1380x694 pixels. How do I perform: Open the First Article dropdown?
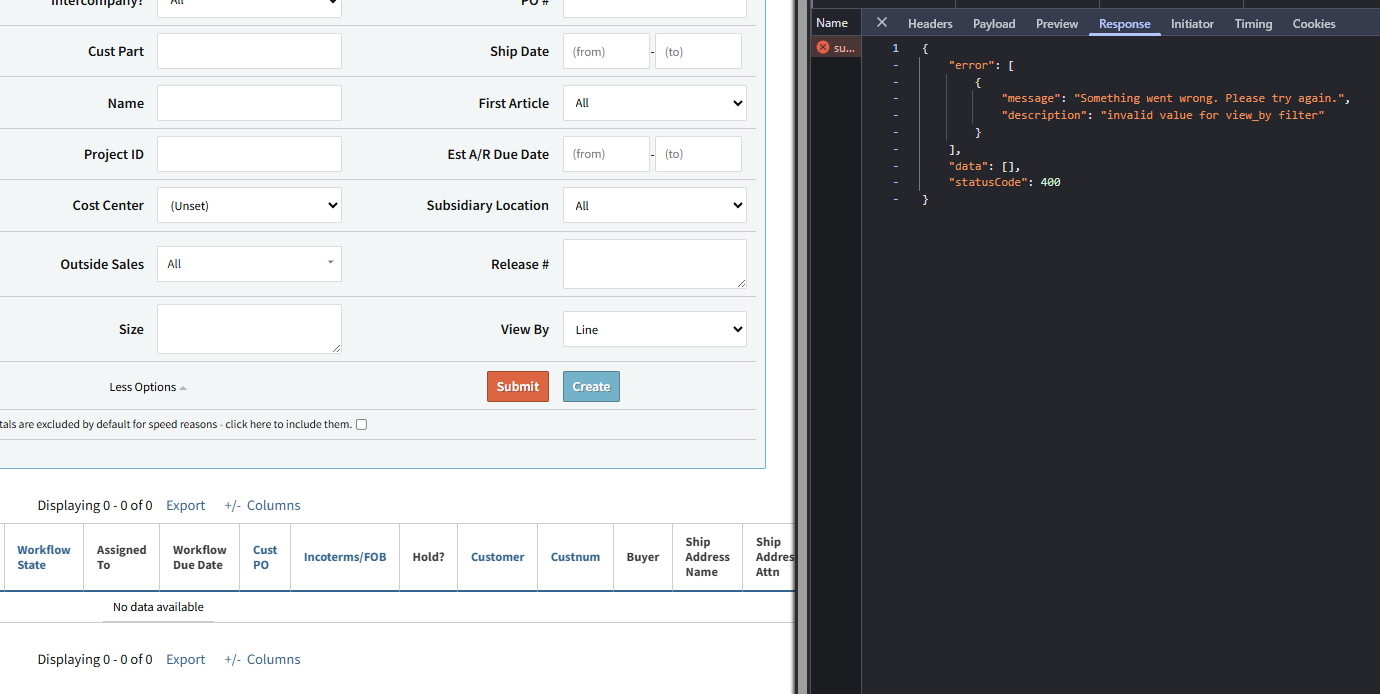(x=655, y=103)
